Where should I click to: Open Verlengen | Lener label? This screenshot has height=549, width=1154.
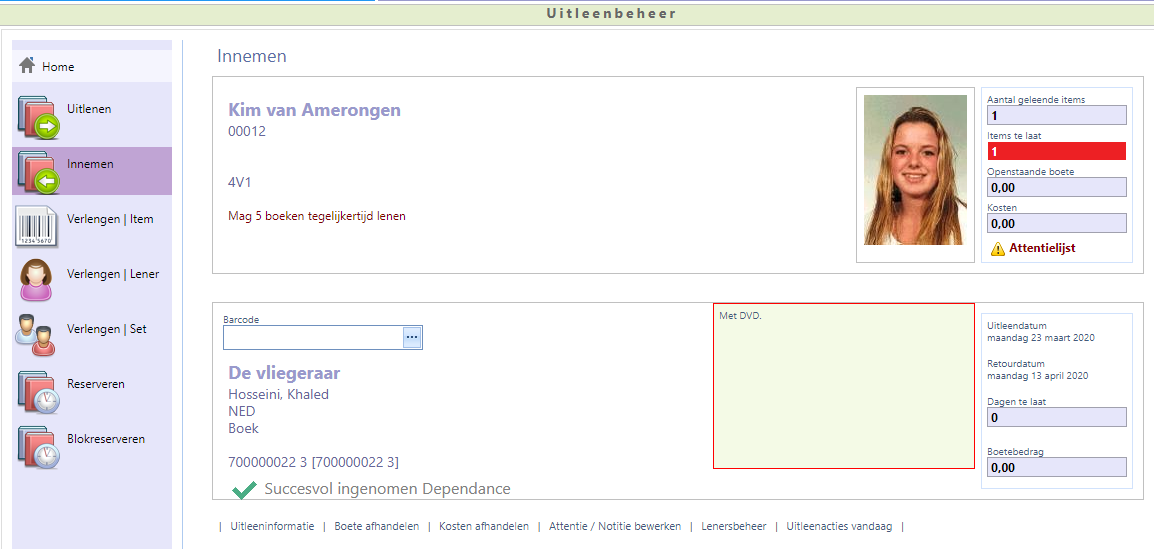113,274
